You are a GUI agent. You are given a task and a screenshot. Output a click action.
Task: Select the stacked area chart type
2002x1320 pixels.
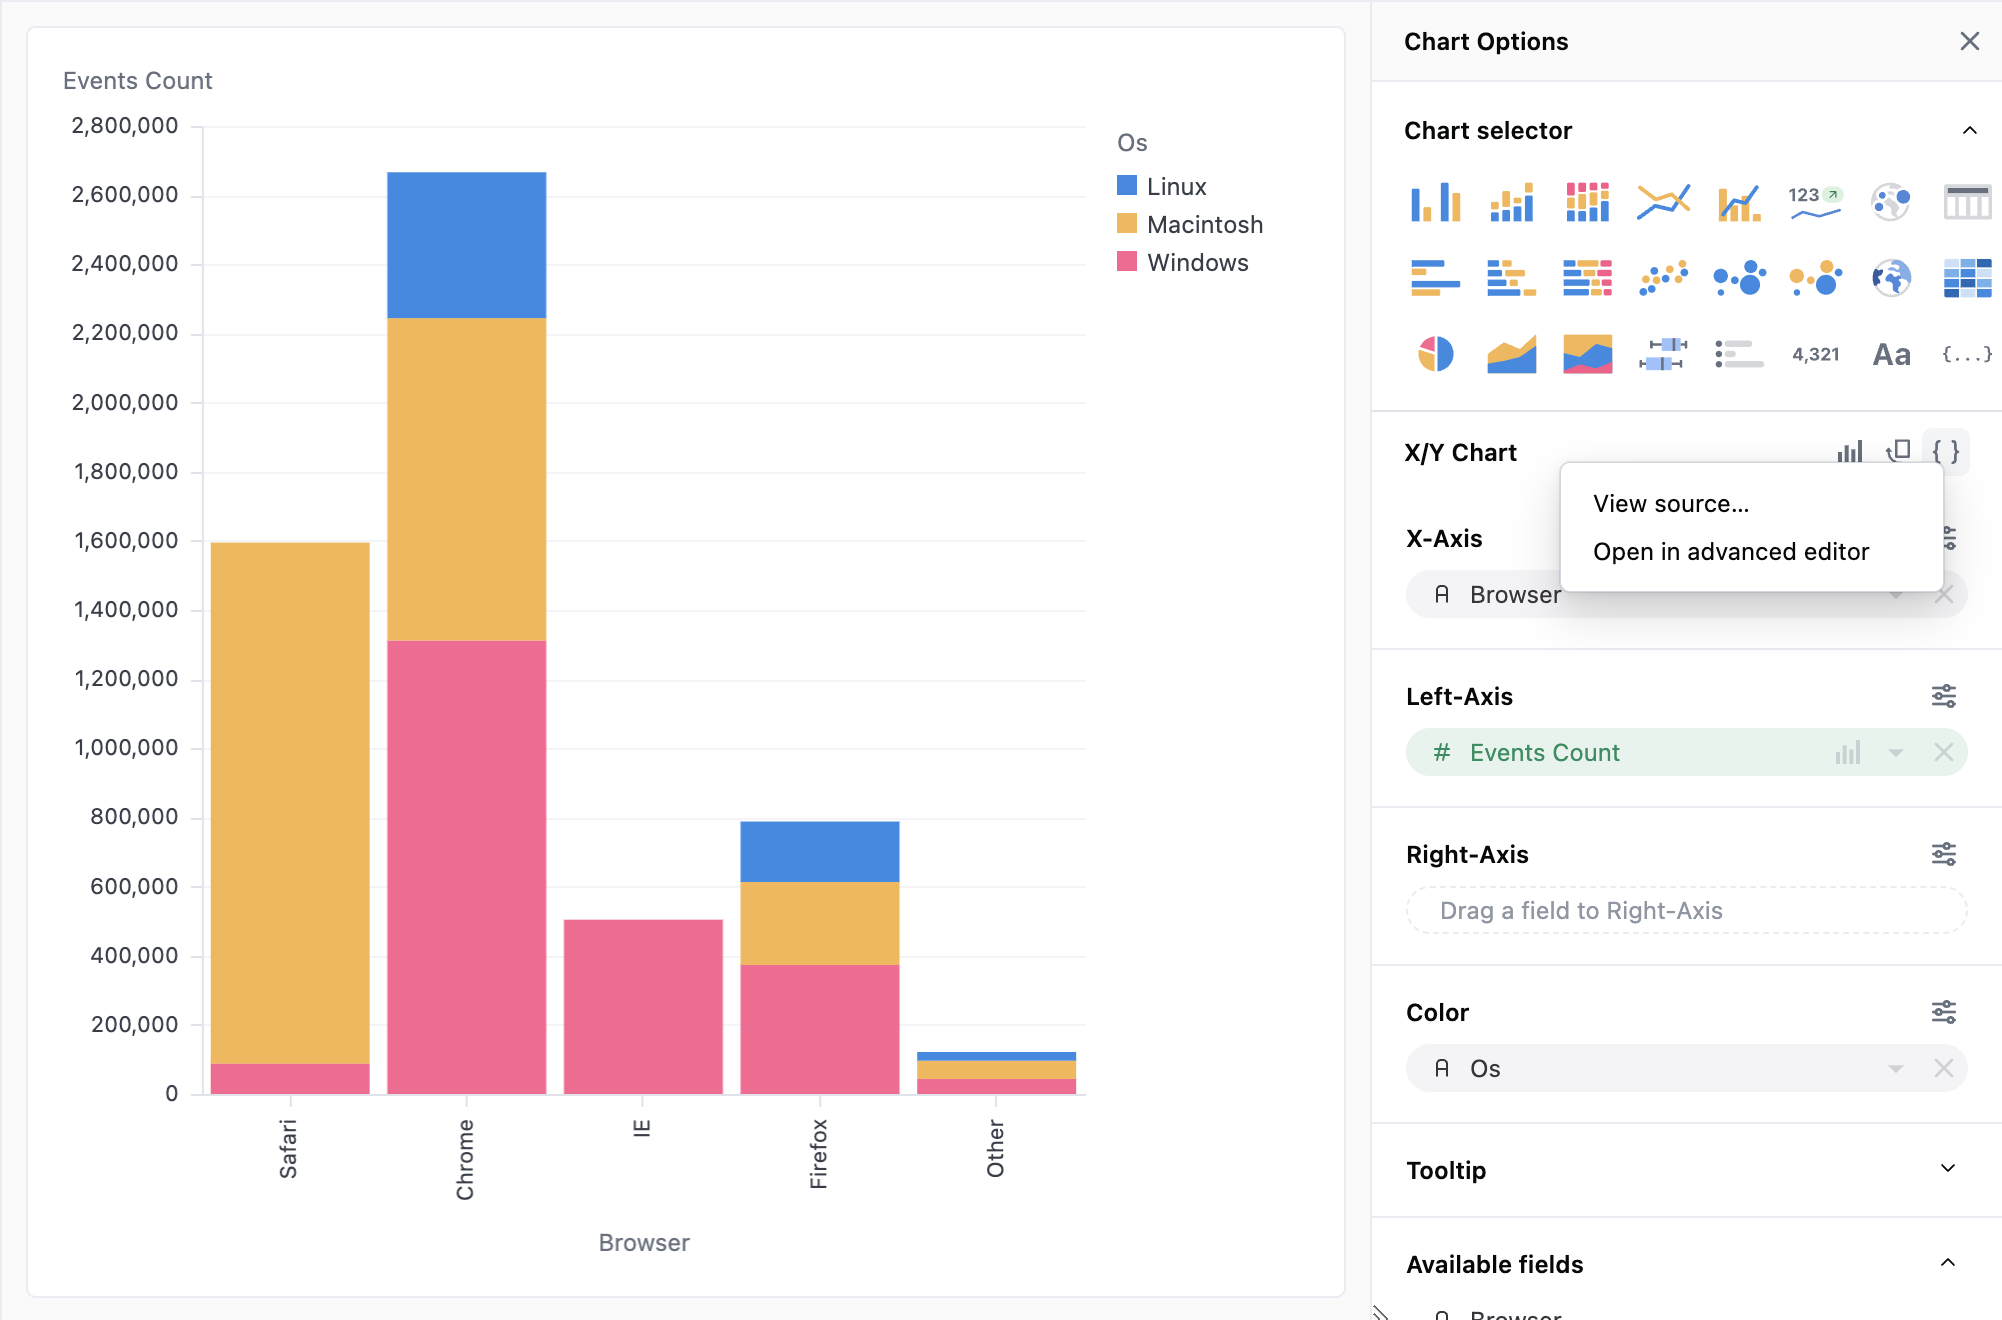click(1587, 354)
